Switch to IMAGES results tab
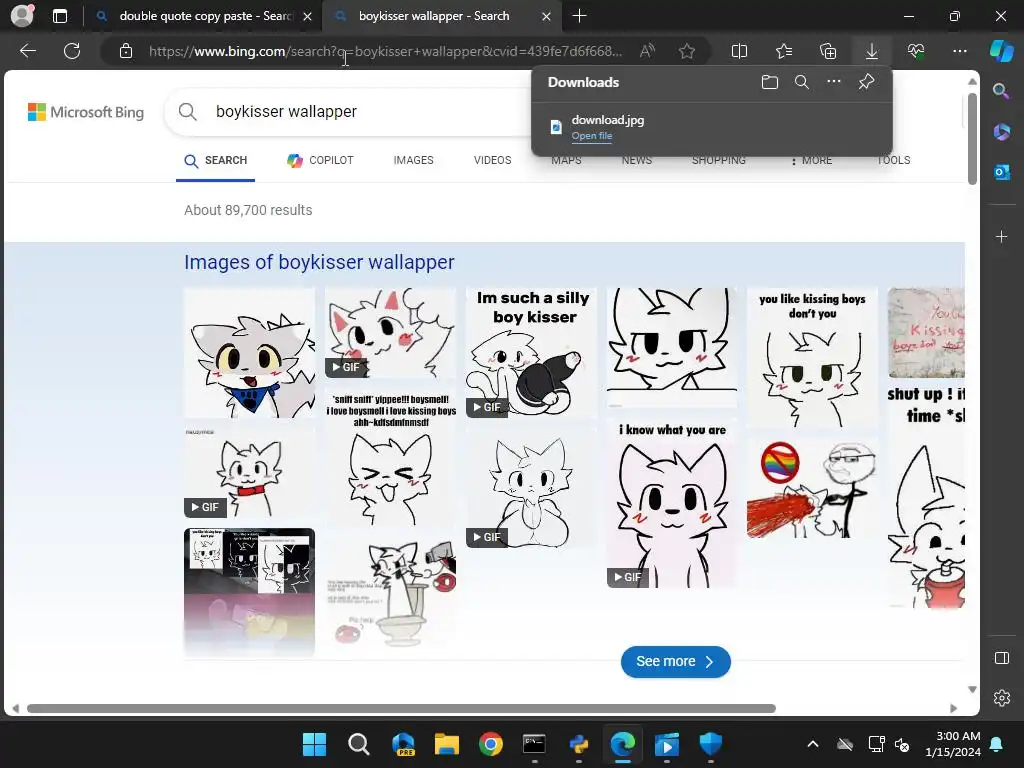Viewport: 1024px width, 768px height. click(x=413, y=161)
